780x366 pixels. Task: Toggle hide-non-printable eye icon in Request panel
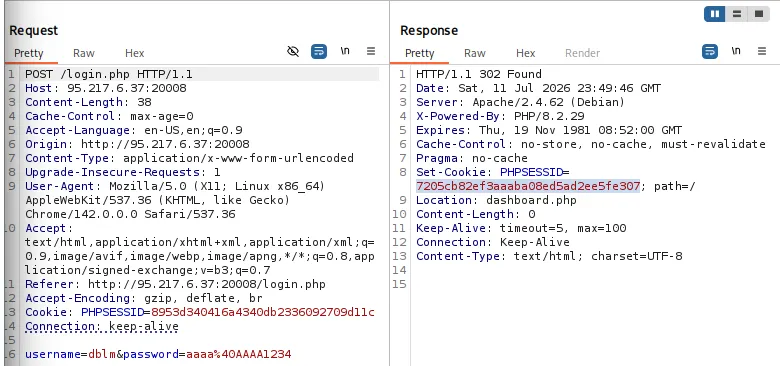(x=293, y=51)
